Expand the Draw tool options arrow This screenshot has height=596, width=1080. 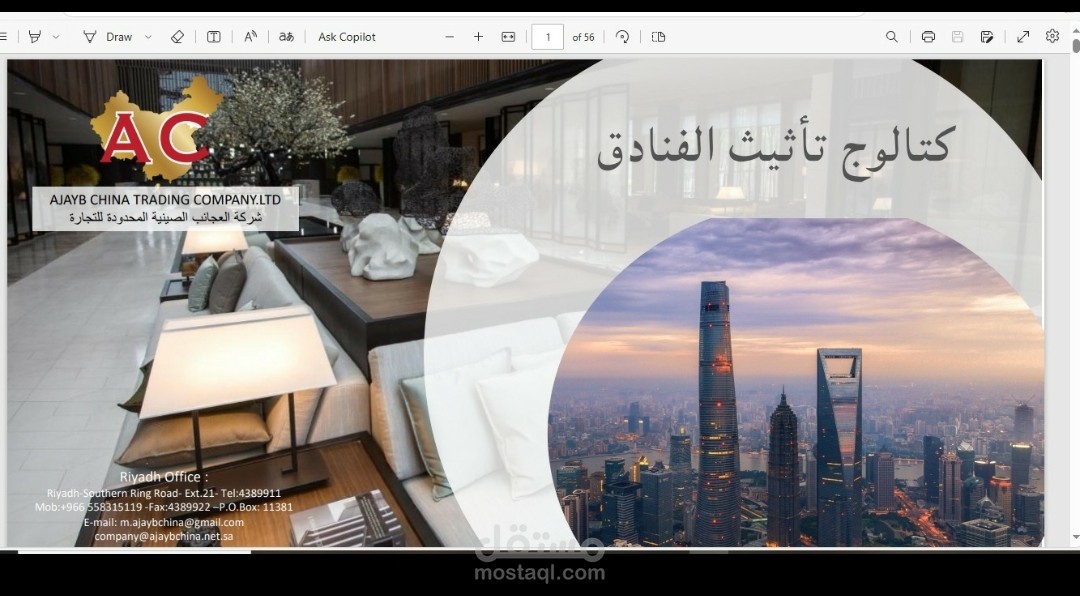click(147, 37)
